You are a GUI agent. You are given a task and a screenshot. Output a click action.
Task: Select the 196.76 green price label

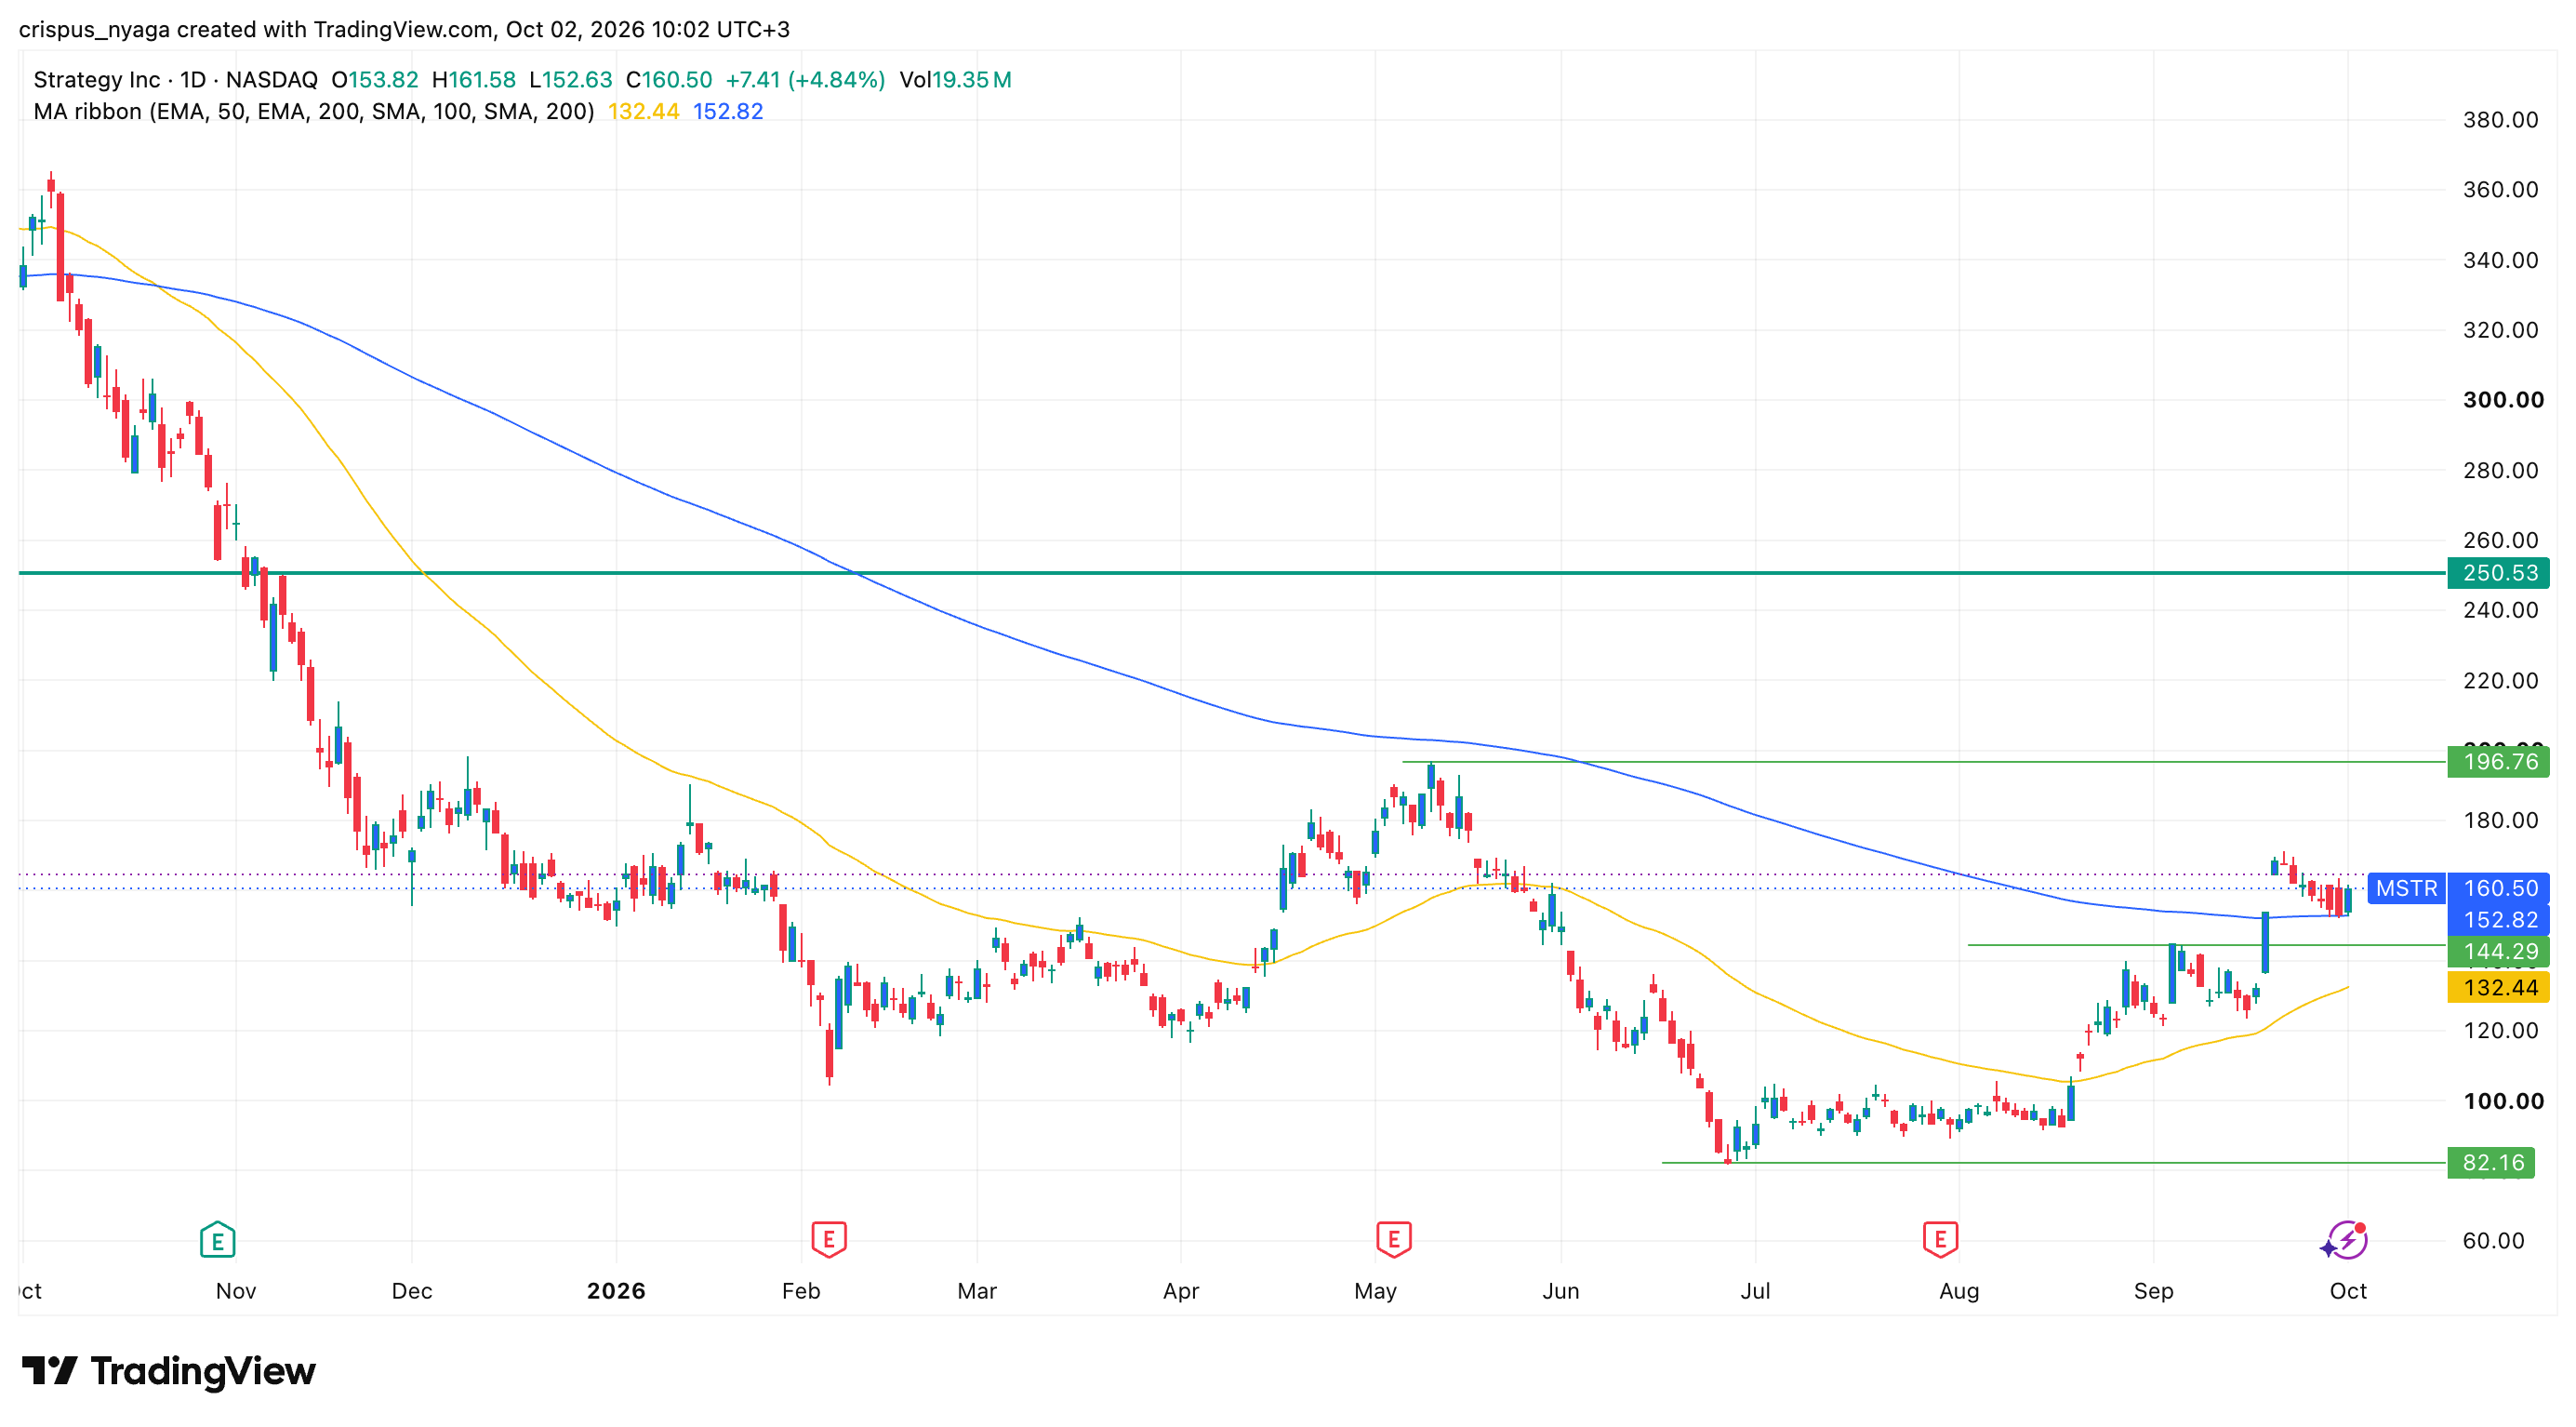point(2497,762)
